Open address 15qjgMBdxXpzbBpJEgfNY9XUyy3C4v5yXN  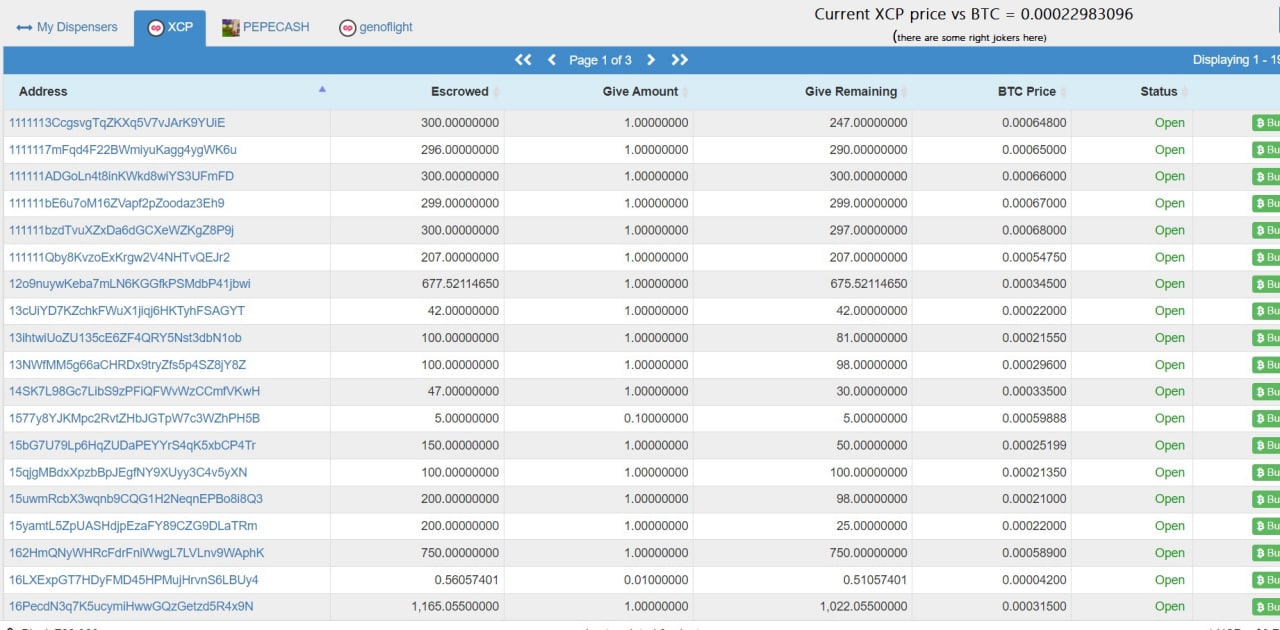point(128,472)
